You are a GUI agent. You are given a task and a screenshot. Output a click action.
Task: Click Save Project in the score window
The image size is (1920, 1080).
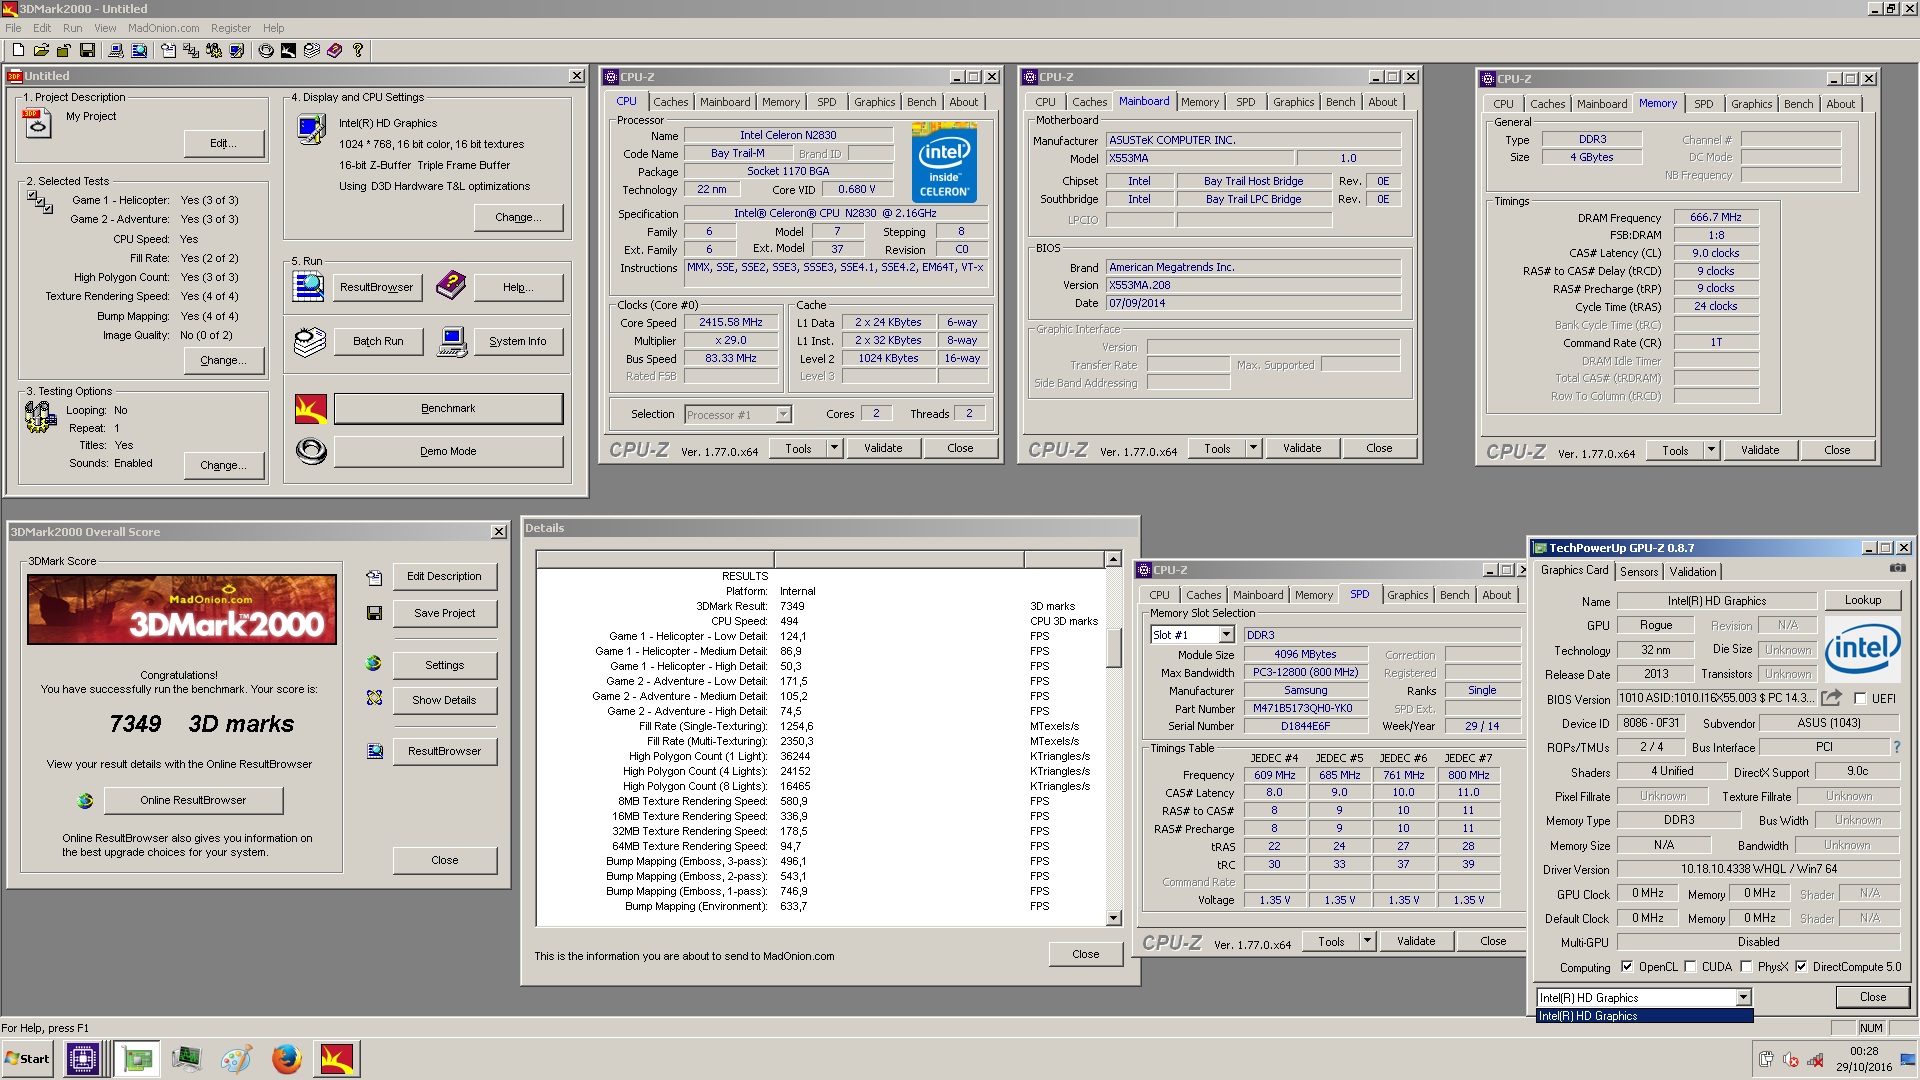coord(444,613)
